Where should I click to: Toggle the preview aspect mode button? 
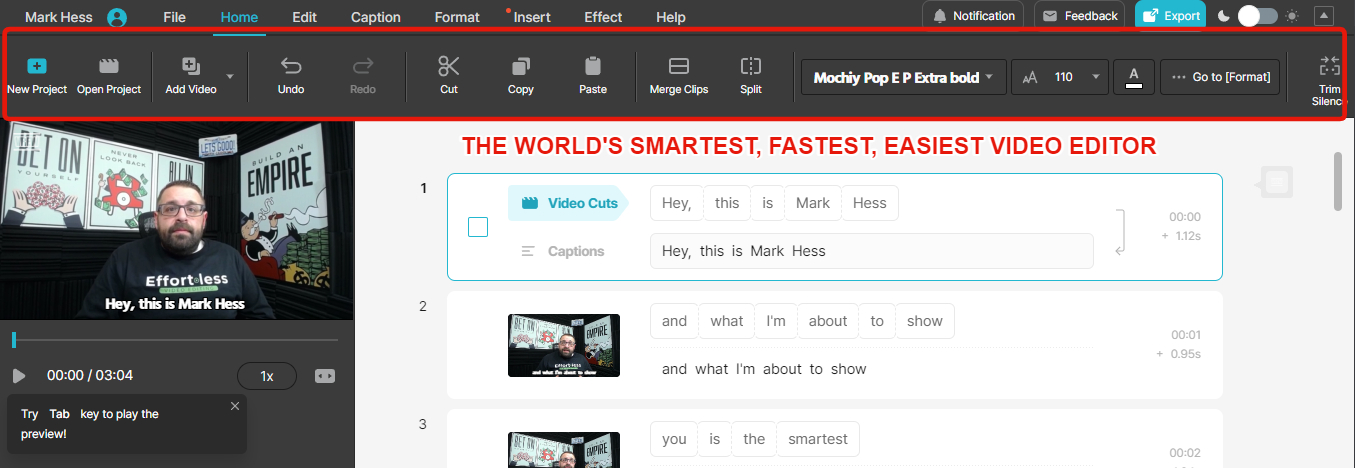(x=325, y=376)
